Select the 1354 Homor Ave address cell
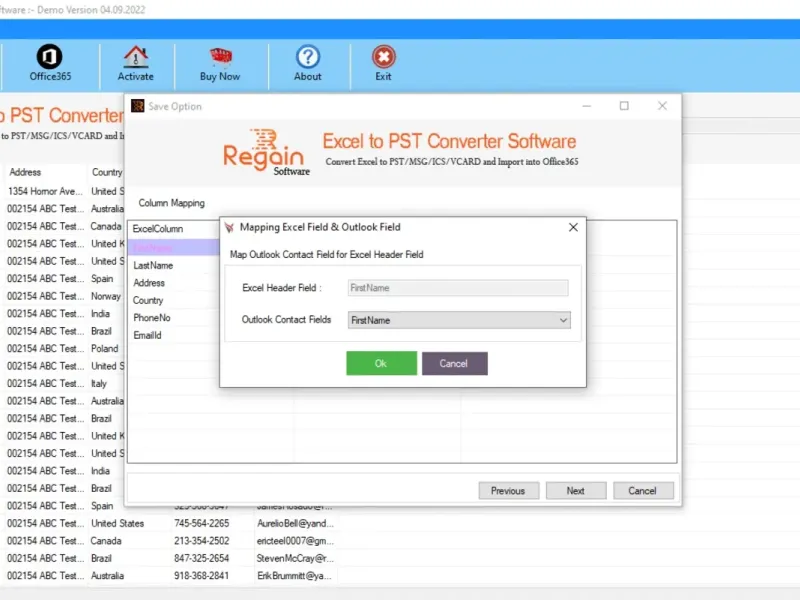The width and height of the screenshot is (800, 600). pyautogui.click(x=45, y=191)
